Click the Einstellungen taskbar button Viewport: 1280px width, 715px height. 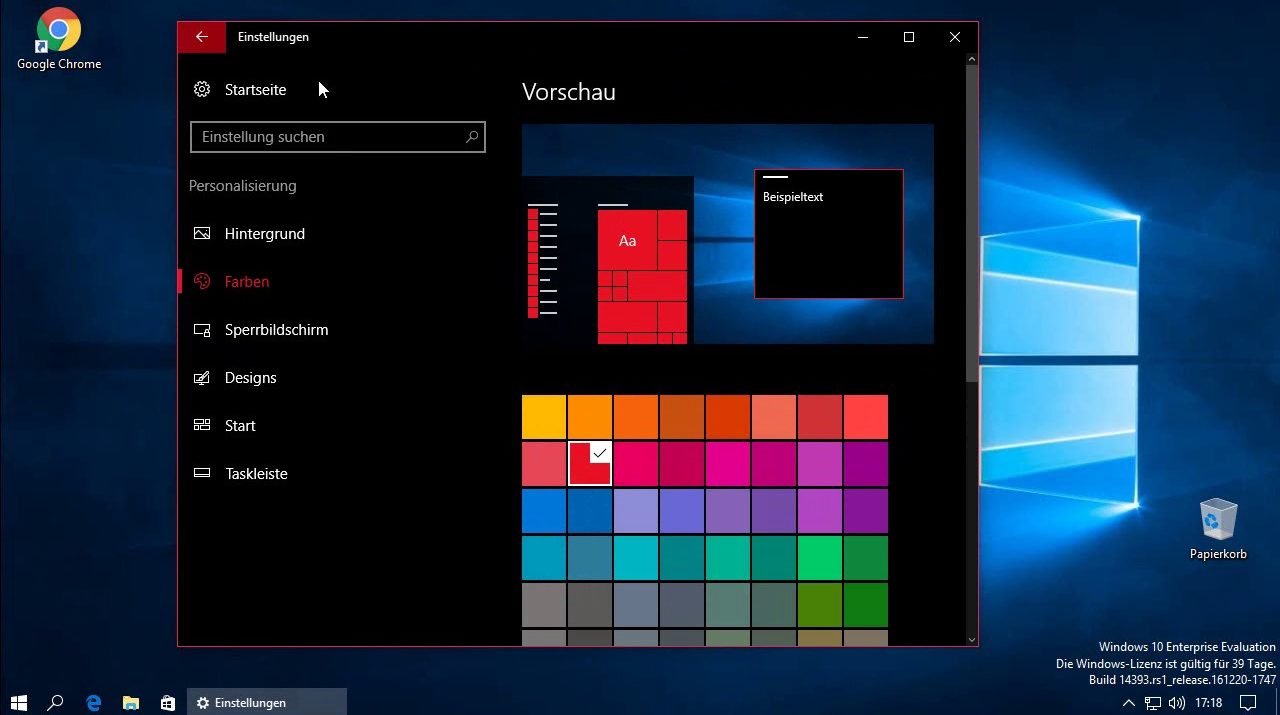[x=267, y=703]
